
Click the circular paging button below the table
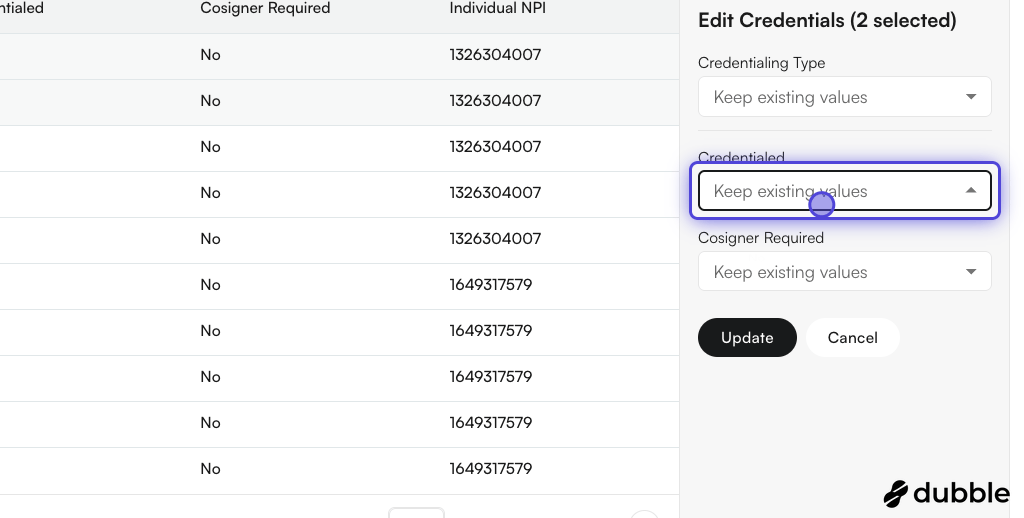(x=645, y=514)
